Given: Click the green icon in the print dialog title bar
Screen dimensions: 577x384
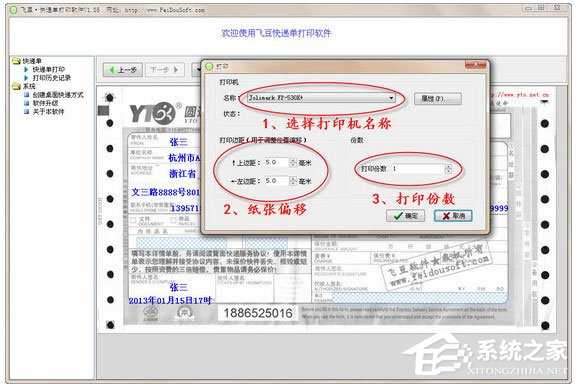Looking at the screenshot, I should [x=209, y=67].
